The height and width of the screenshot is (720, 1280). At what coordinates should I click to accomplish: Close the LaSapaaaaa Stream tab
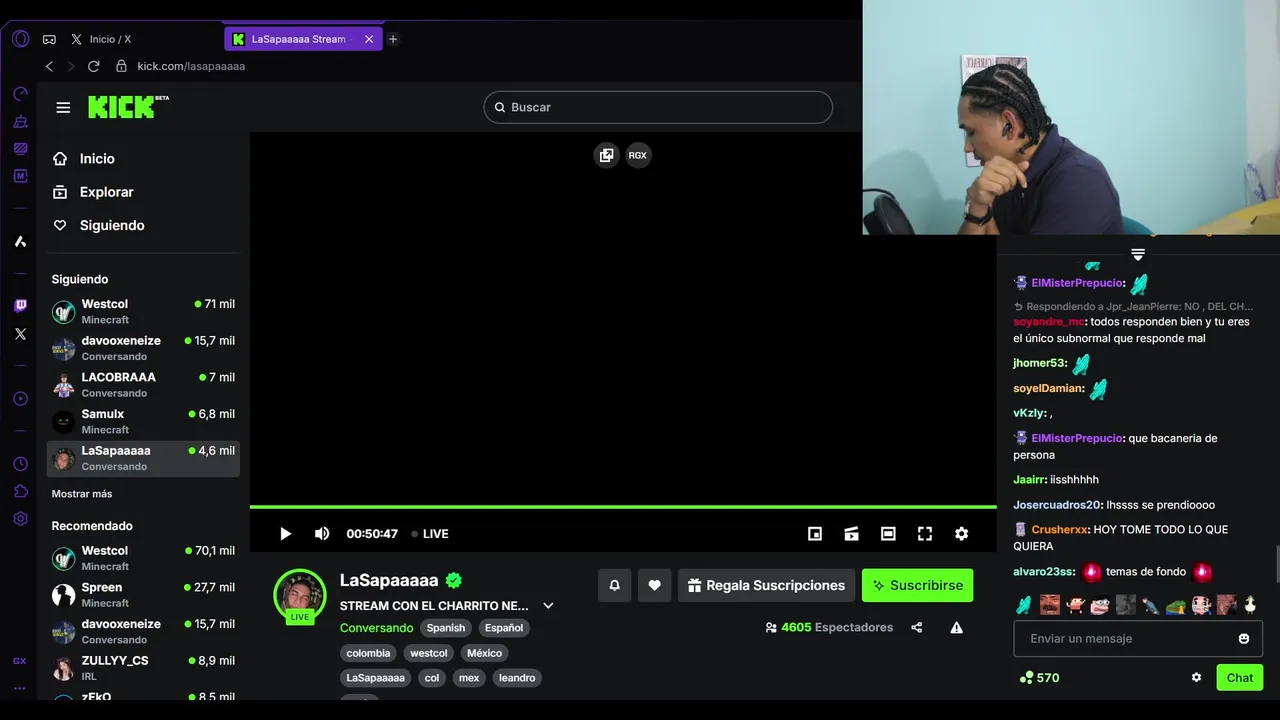[369, 39]
